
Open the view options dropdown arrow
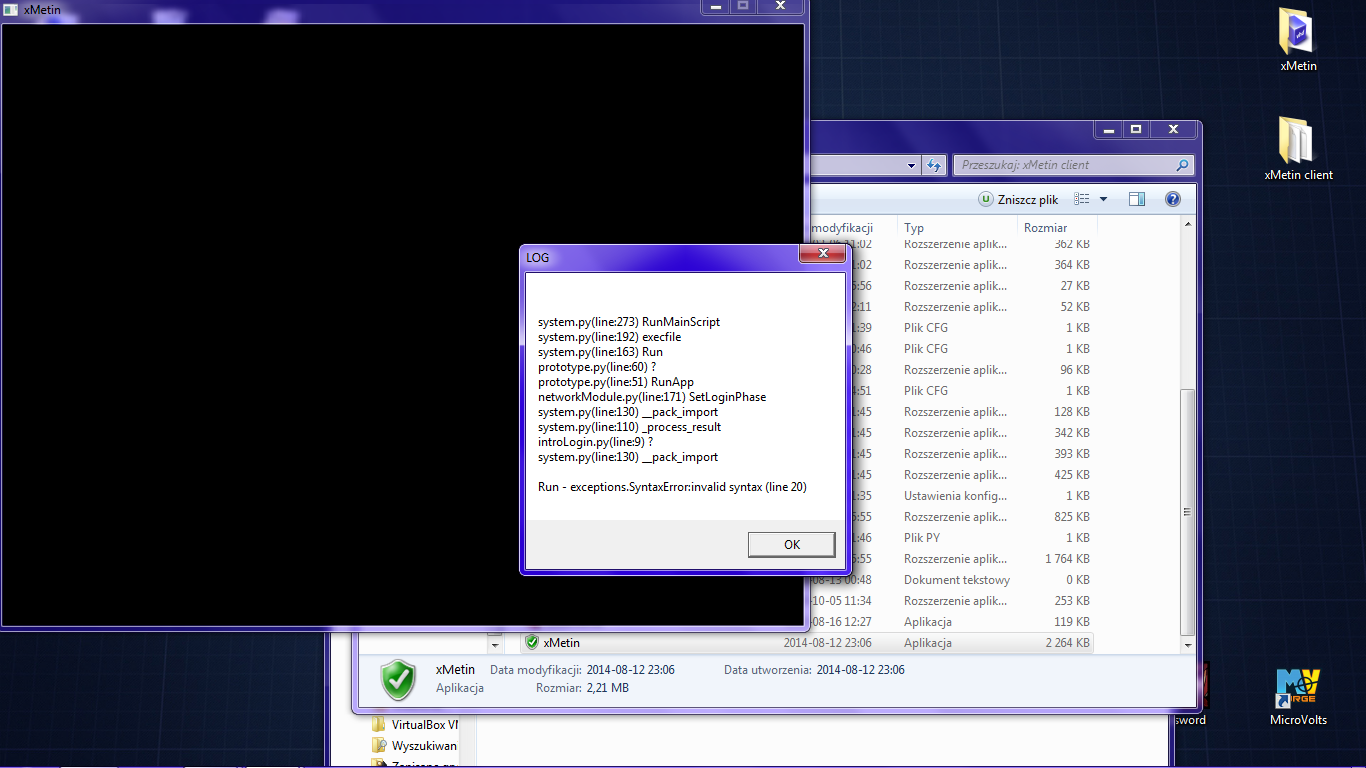tap(1103, 199)
